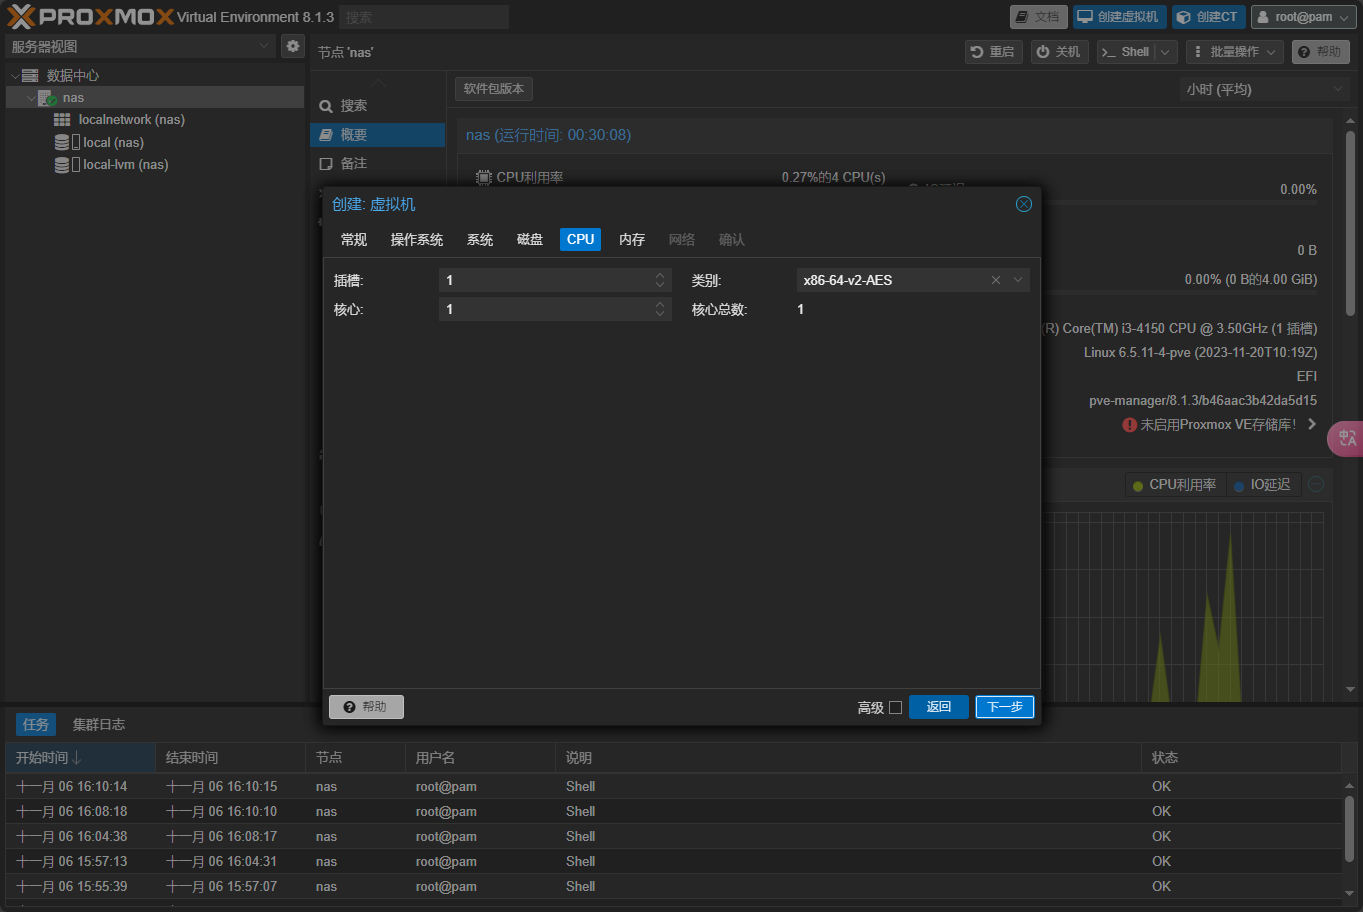
Task: Expand the 服务器视图 view selector
Action: [x=264, y=46]
